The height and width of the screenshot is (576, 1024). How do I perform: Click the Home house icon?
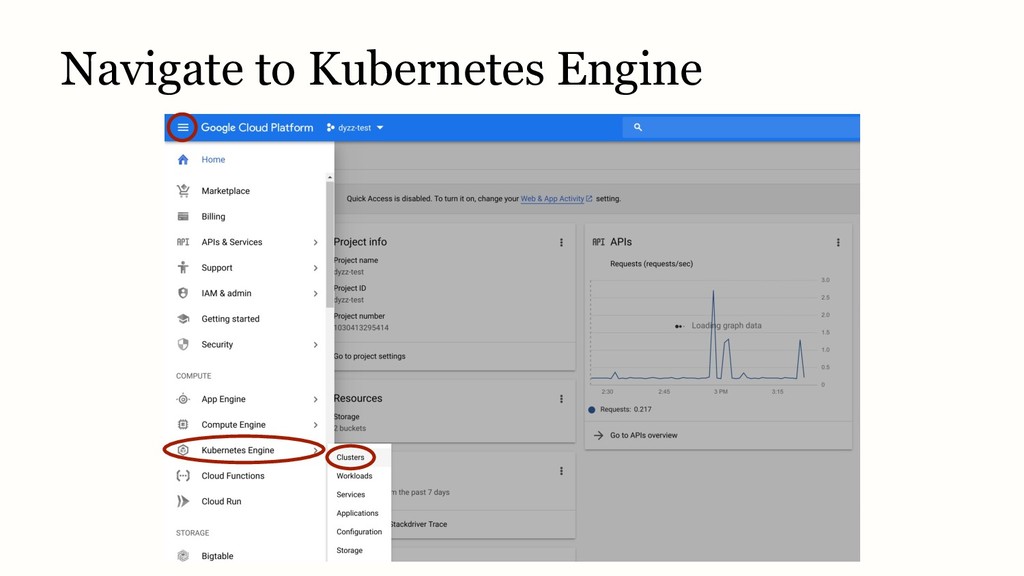point(183,159)
